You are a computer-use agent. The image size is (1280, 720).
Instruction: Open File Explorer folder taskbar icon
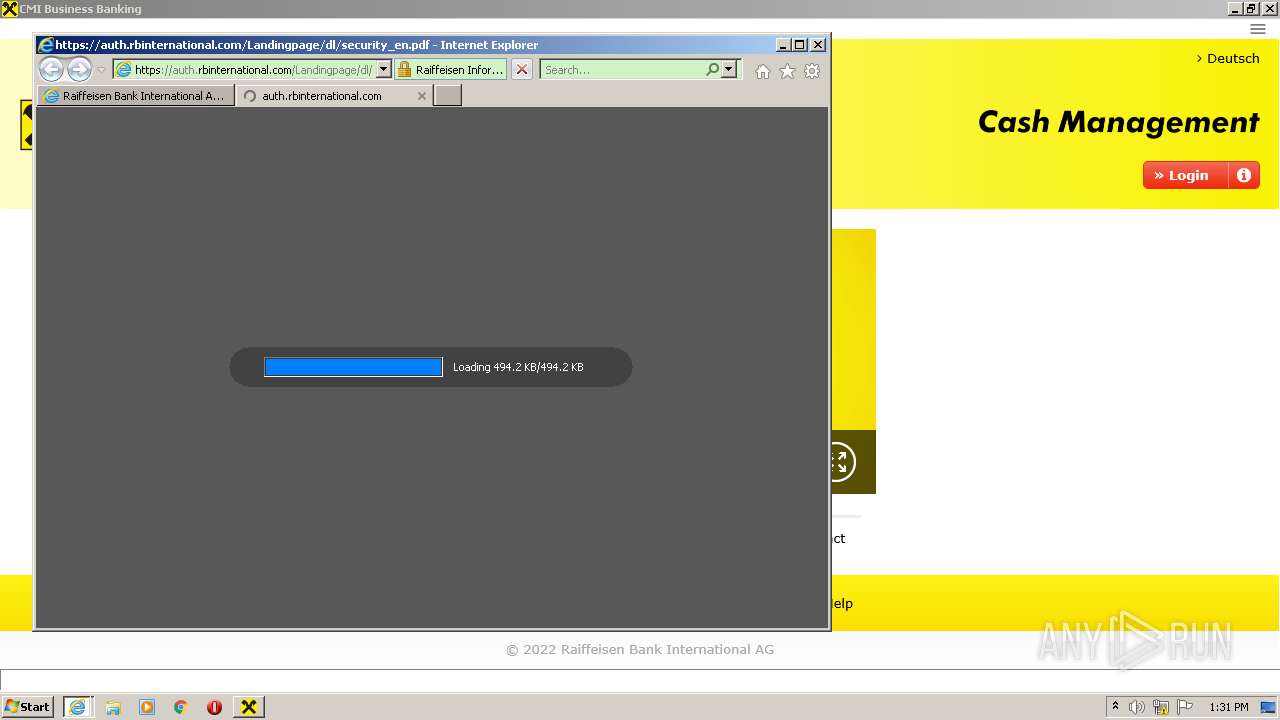point(113,707)
